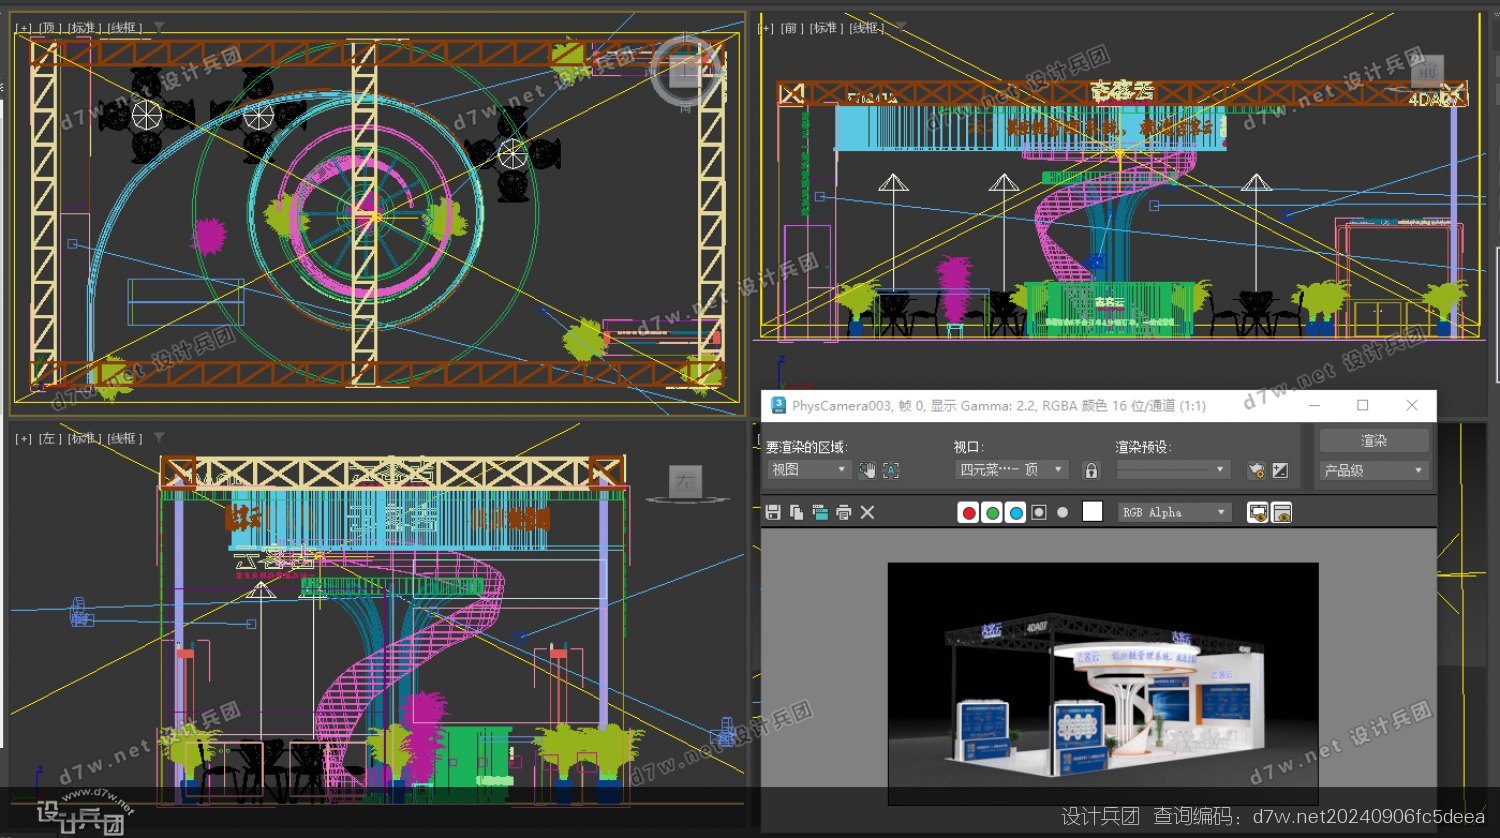Click the Save Image icon in render window
Viewport: 1500px width, 838px height.
773,512
